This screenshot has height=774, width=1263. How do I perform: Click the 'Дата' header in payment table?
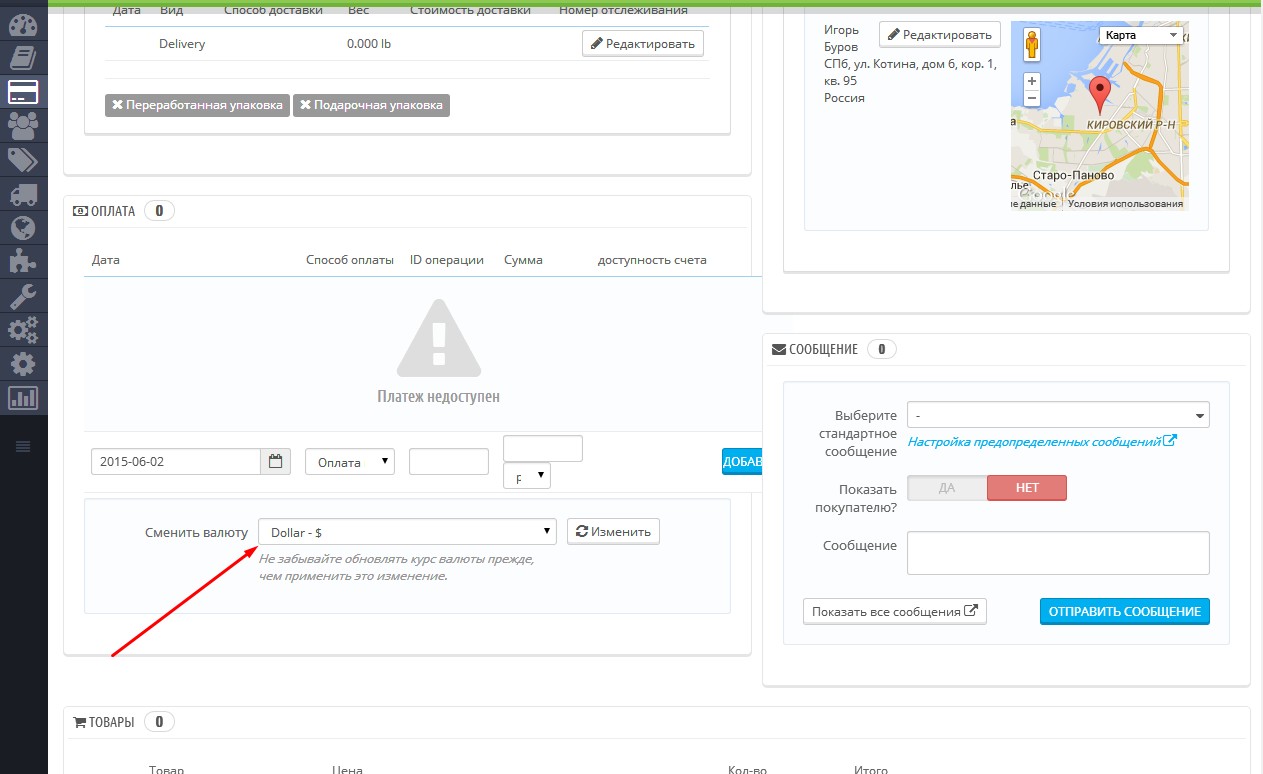point(106,260)
